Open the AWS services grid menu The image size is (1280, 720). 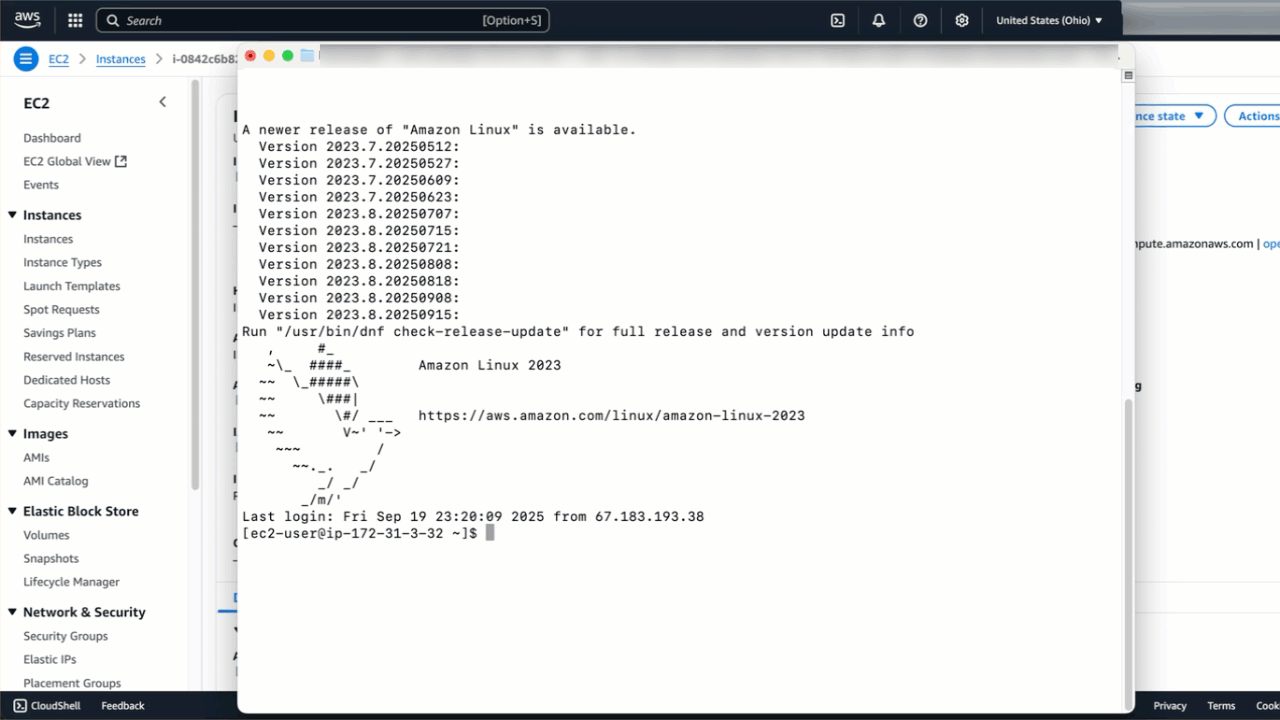click(x=75, y=20)
